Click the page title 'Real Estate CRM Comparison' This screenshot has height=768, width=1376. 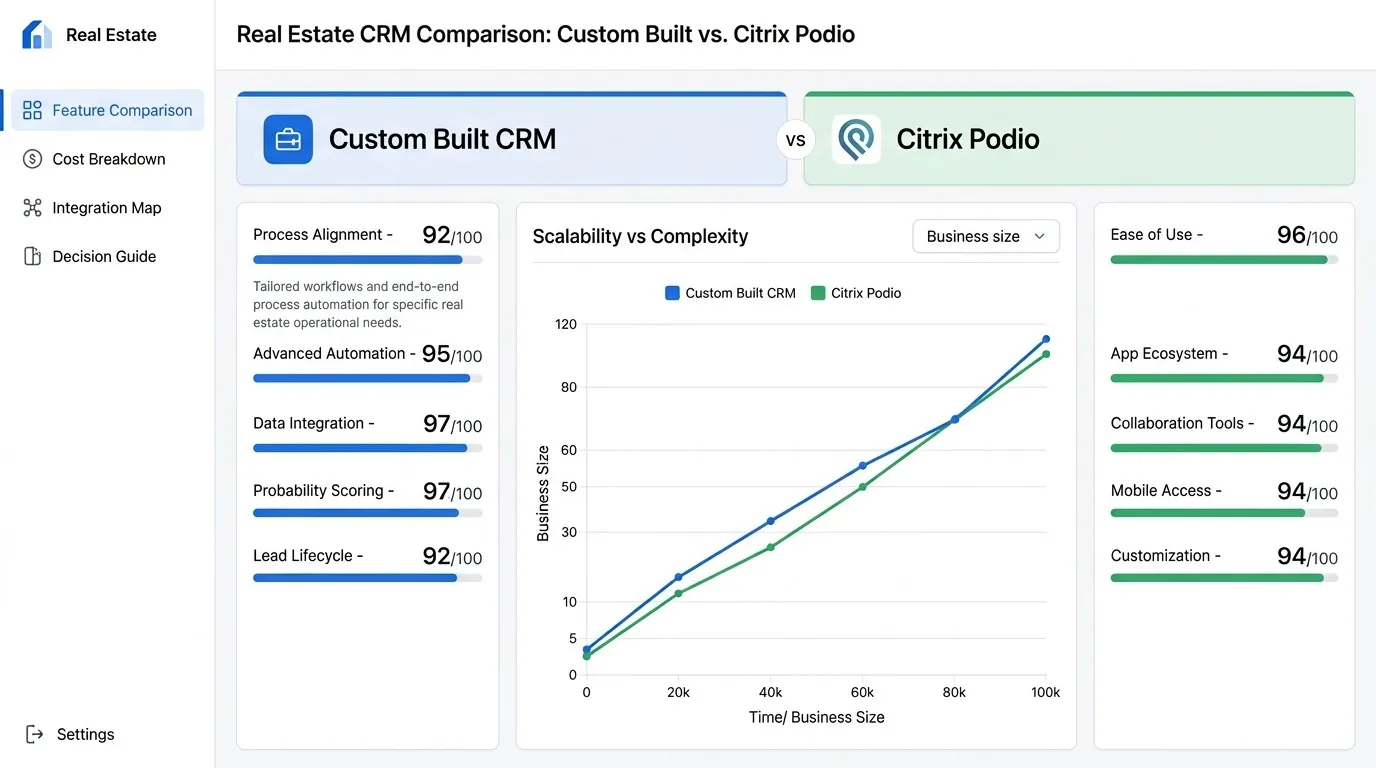pos(546,35)
